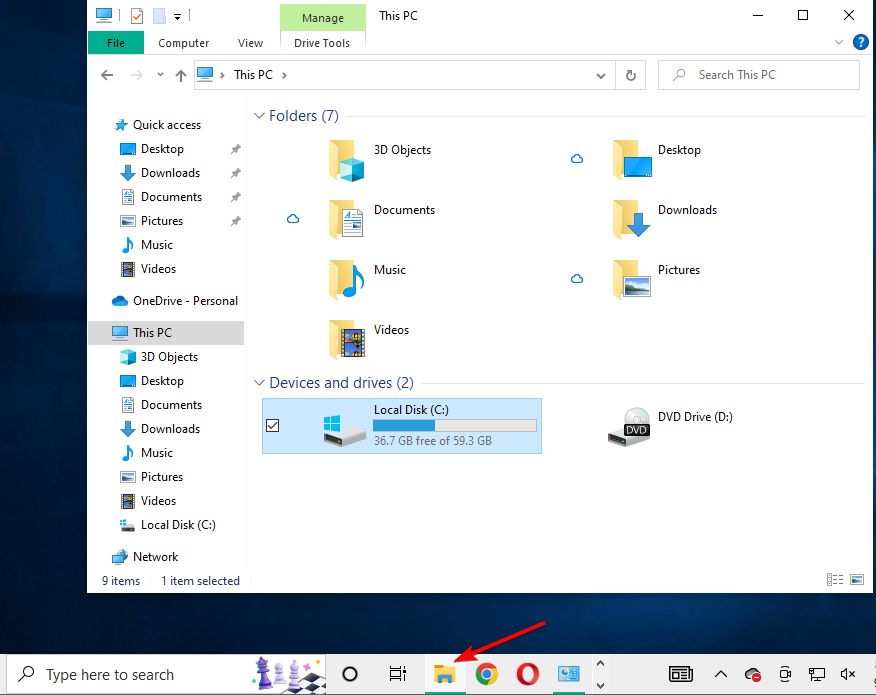Open the File menu
This screenshot has width=876, height=695.
tap(115, 43)
